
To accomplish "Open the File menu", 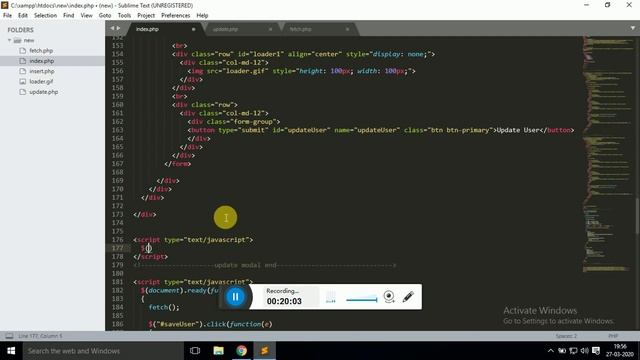I will click(x=7, y=16).
